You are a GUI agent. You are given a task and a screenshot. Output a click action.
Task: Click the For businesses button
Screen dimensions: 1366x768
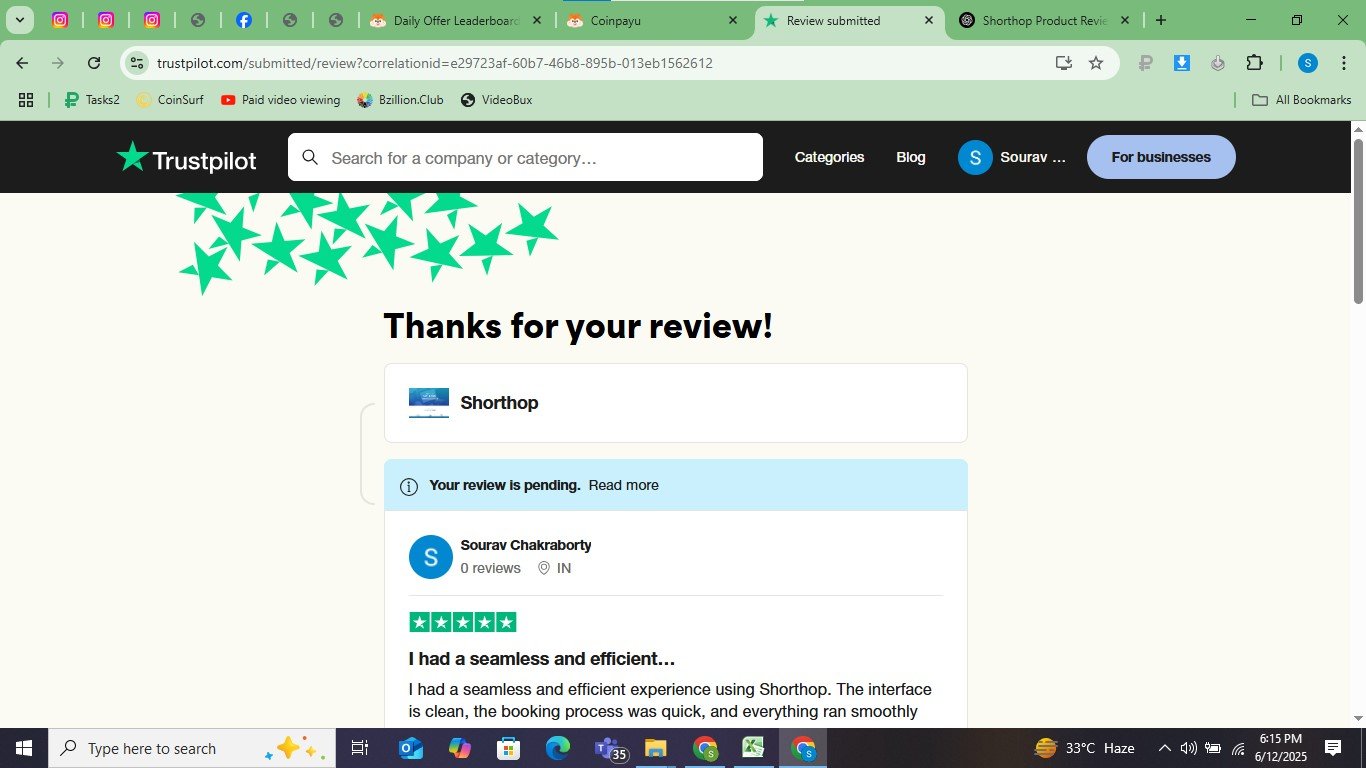[x=1161, y=157]
